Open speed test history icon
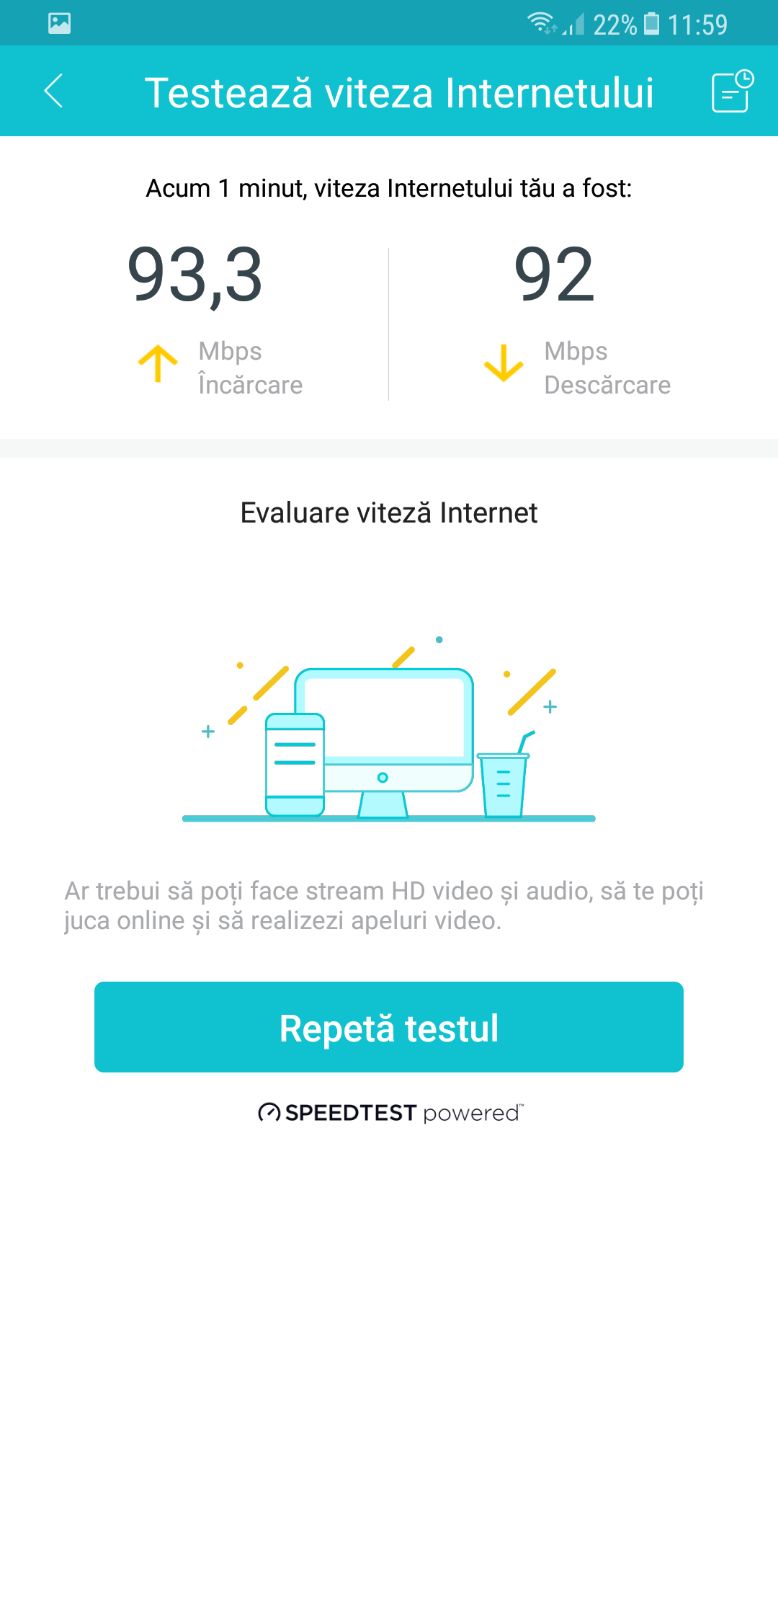The width and height of the screenshot is (778, 1600). [732, 92]
